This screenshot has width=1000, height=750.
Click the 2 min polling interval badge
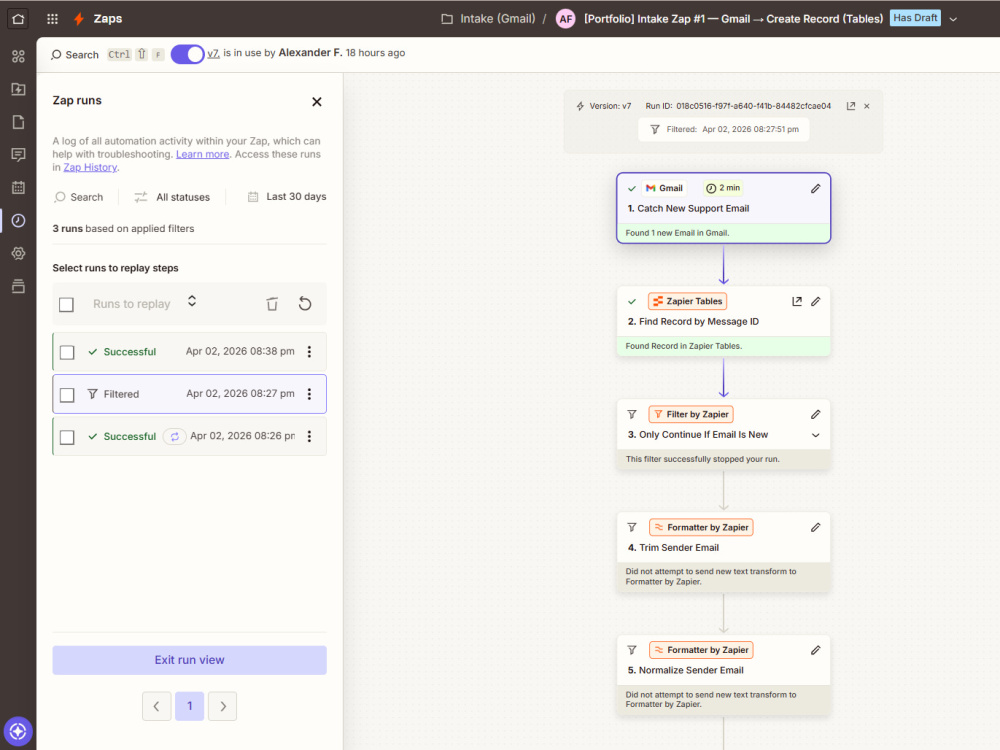pyautogui.click(x=723, y=188)
